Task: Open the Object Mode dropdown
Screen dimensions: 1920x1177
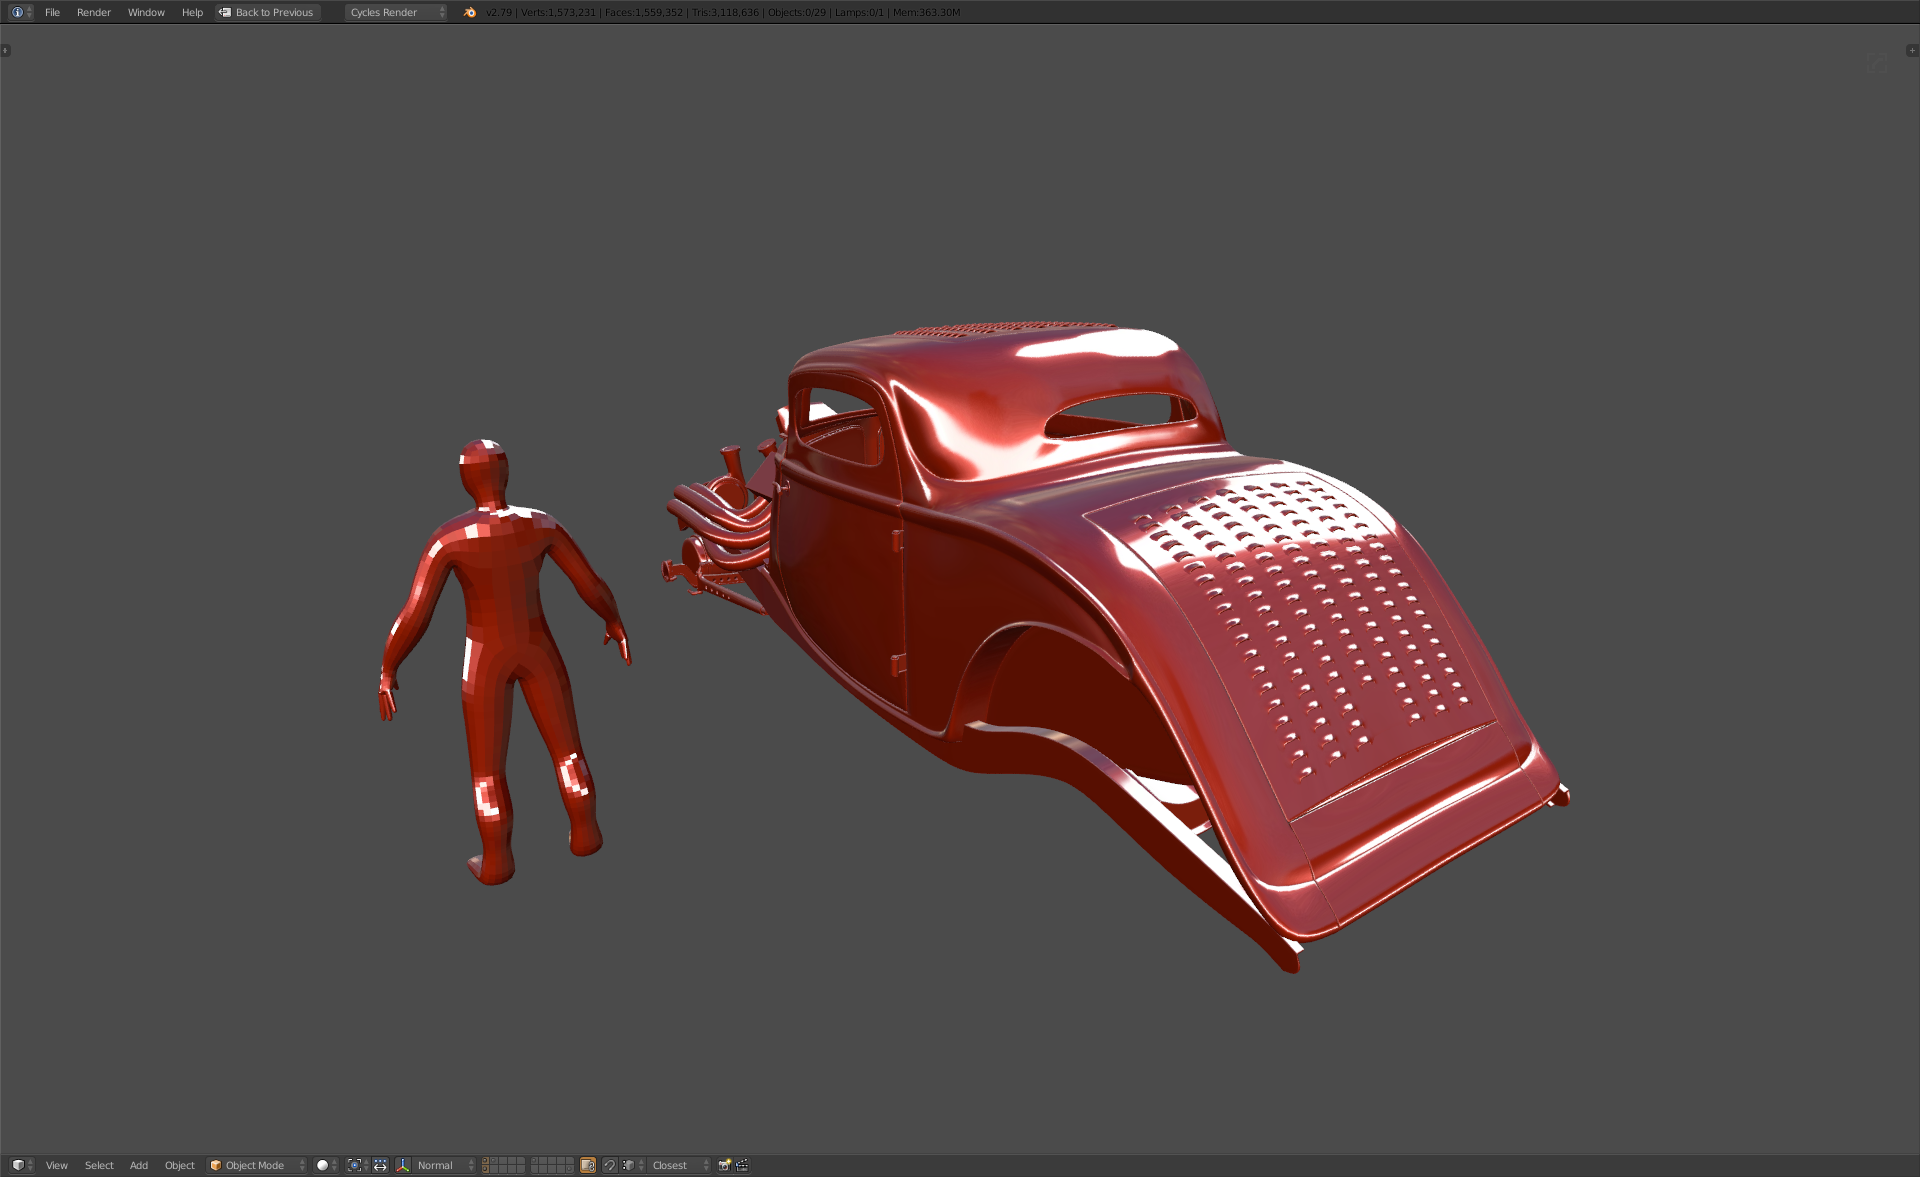Action: coord(256,1165)
